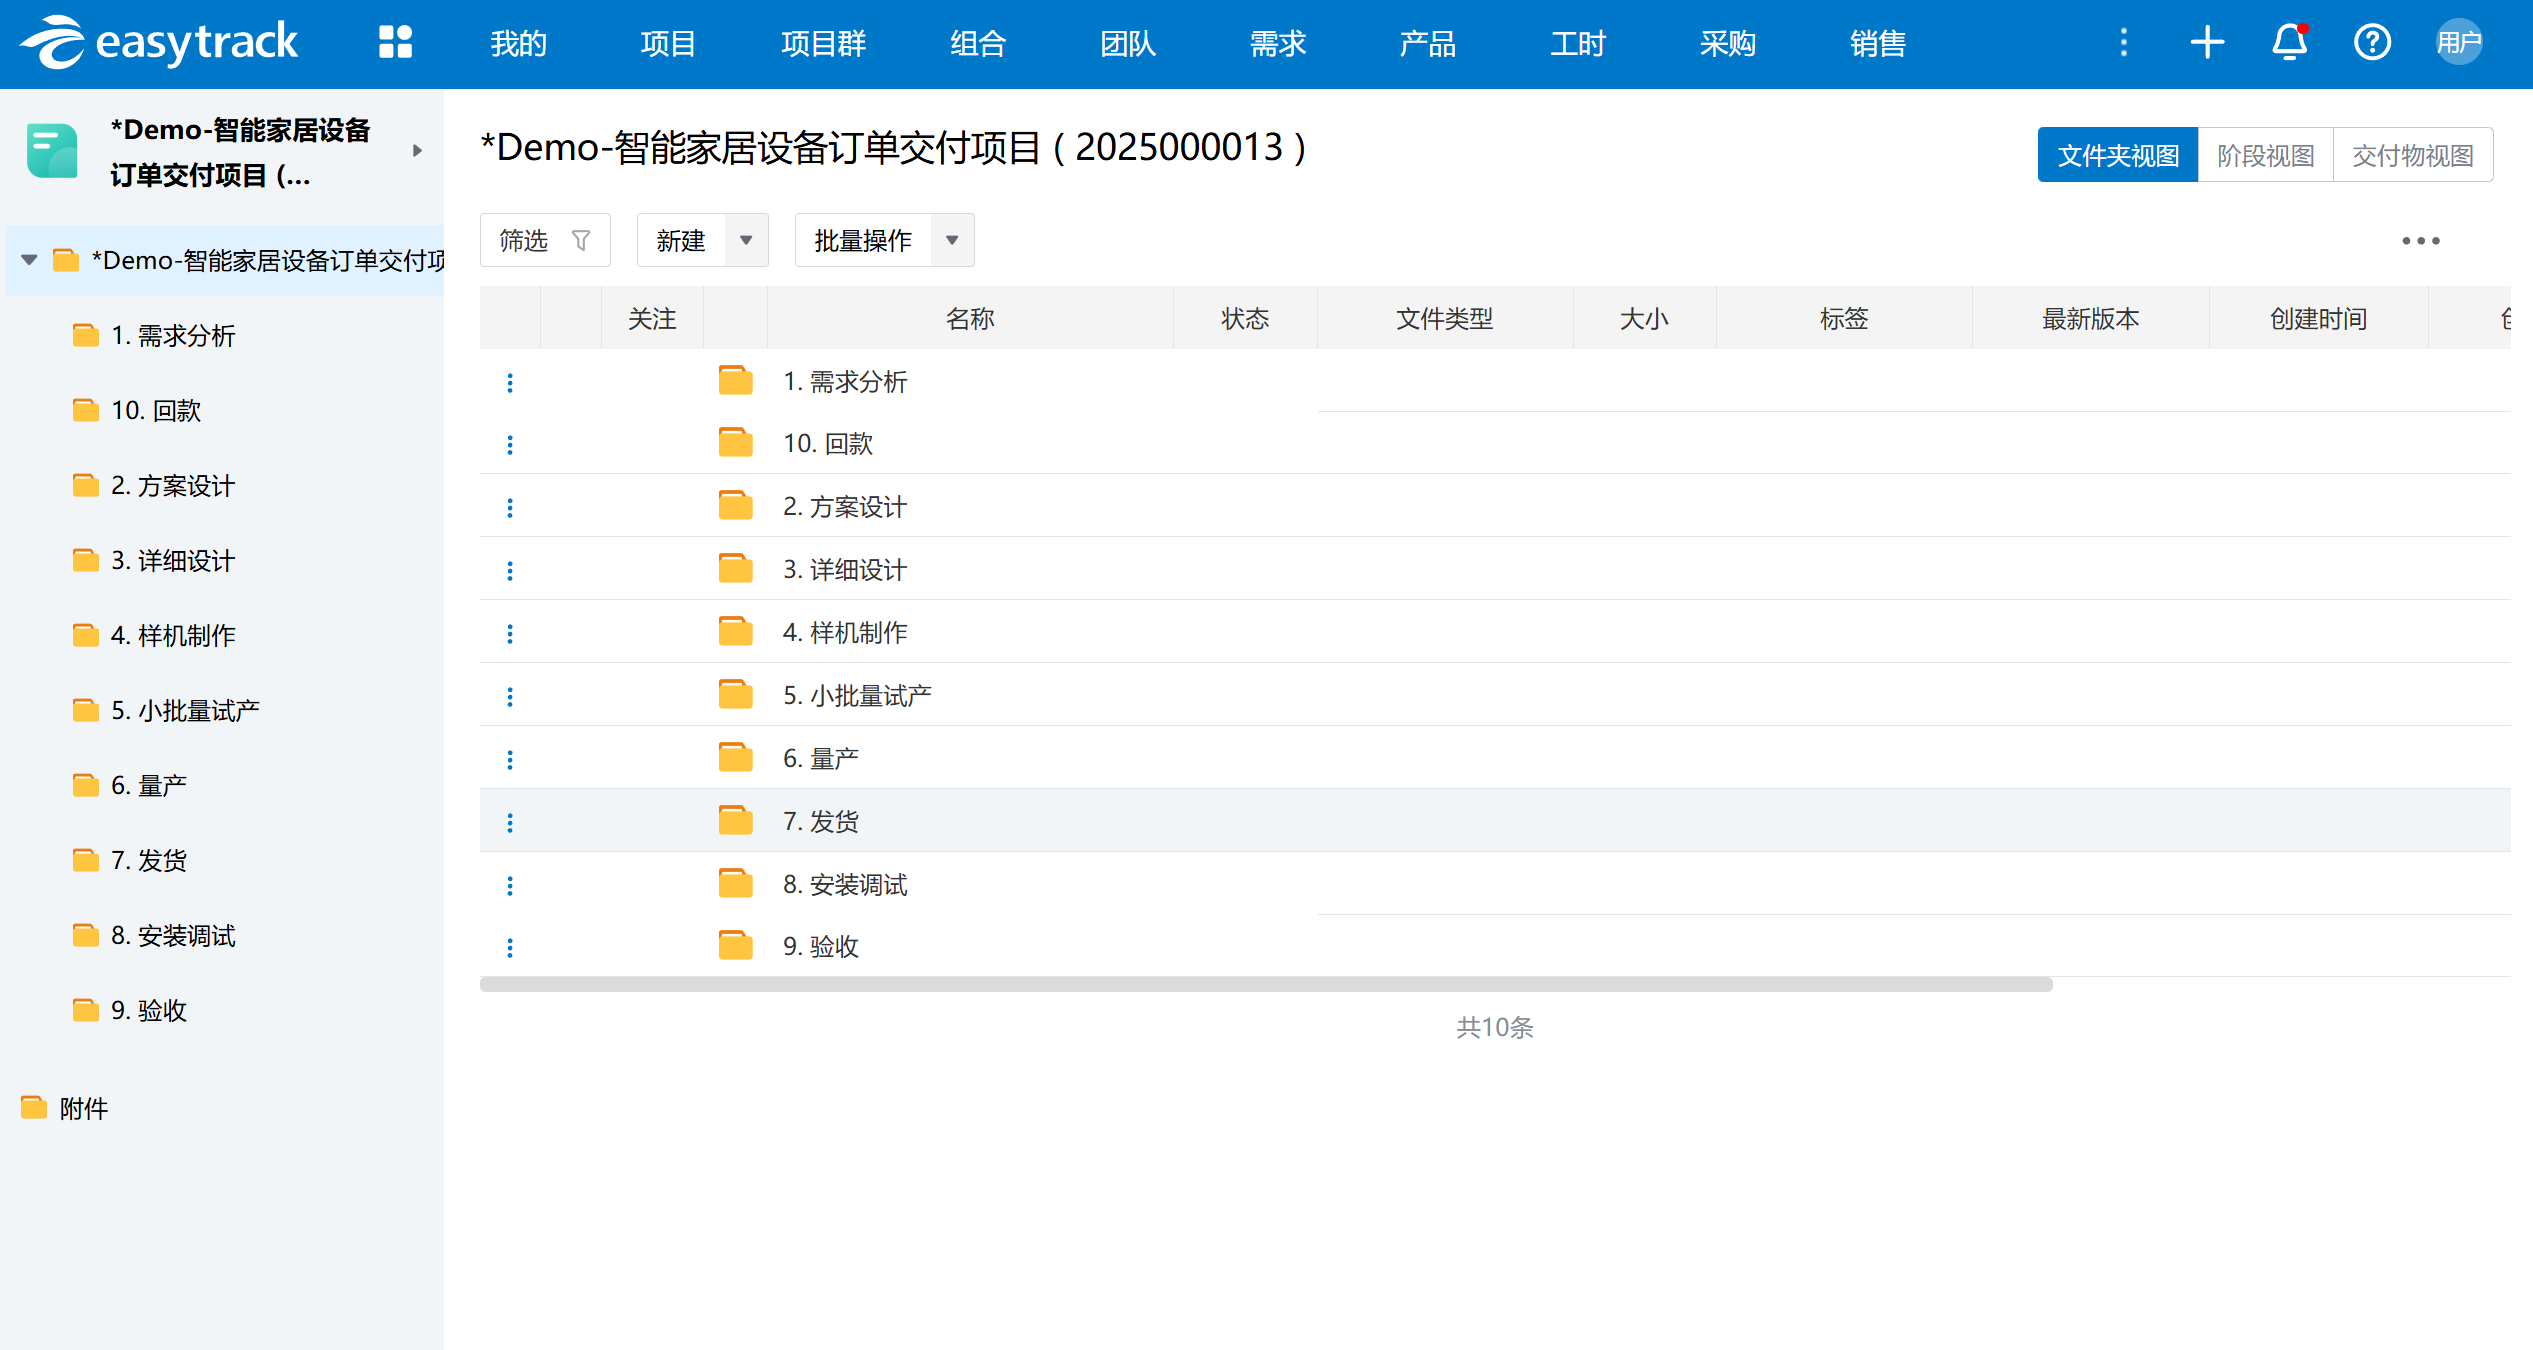
Task: Open the 4. 样机制作 folder in table
Action: [x=844, y=633]
